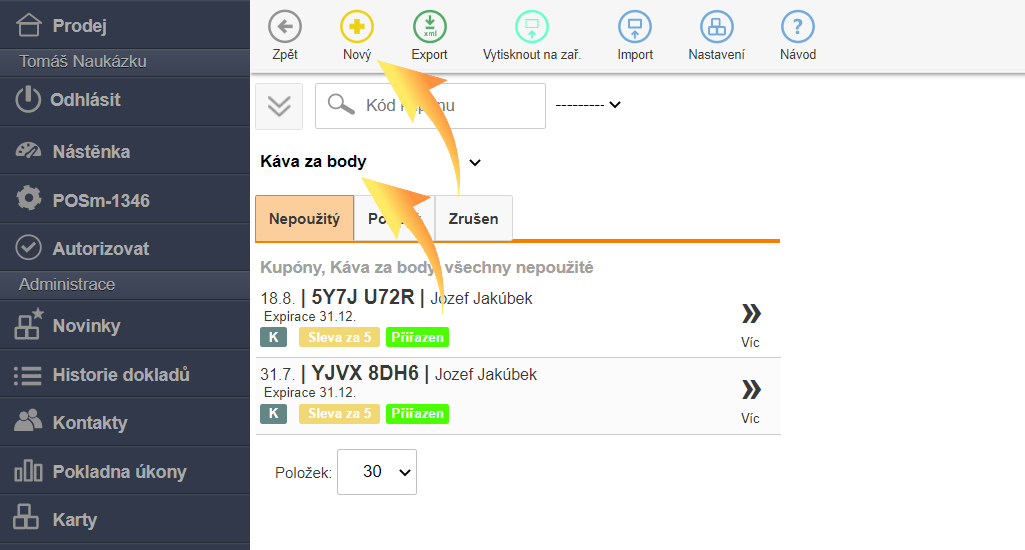Switch to the Nepoužitý tab
1025x550 pixels.
[x=304, y=219]
